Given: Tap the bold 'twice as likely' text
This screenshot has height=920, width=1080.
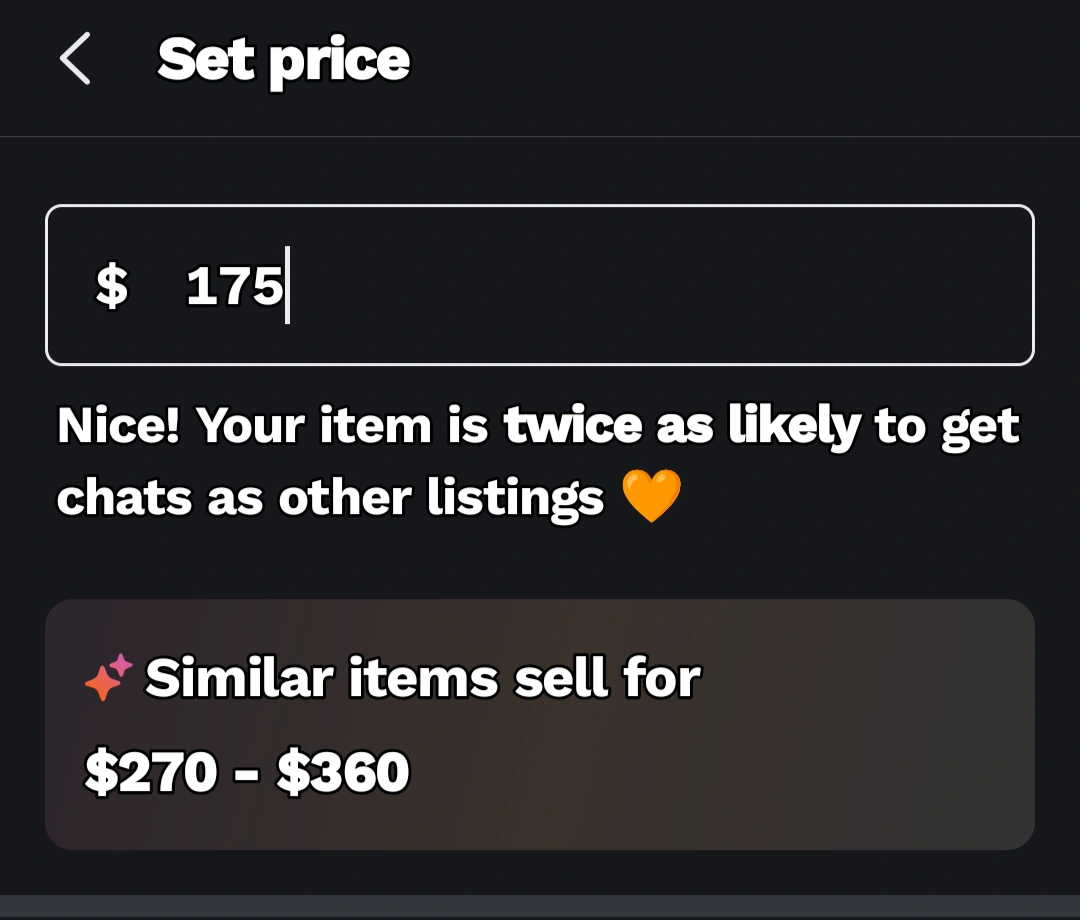Looking at the screenshot, I should click(681, 427).
